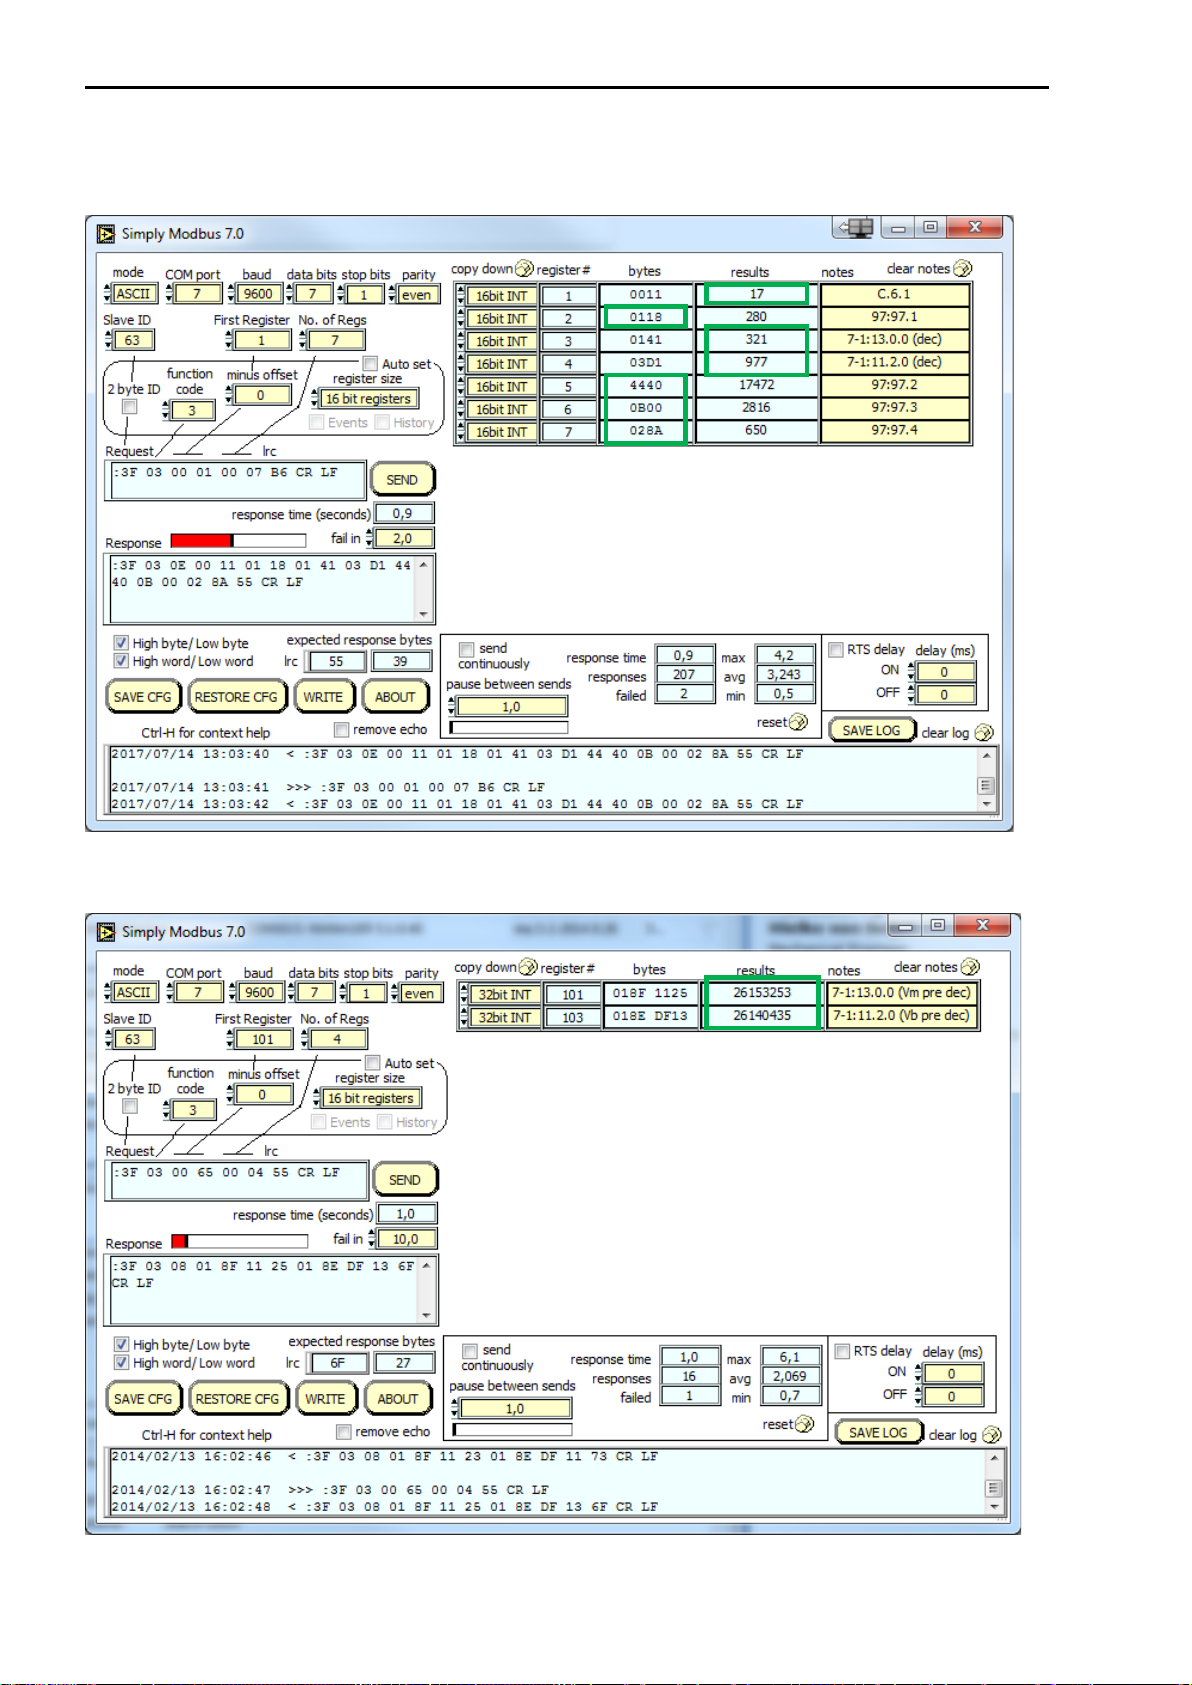The image size is (1192, 1685).
Task: Click the Simply Modbus title icon, upper window
Action: [106, 233]
